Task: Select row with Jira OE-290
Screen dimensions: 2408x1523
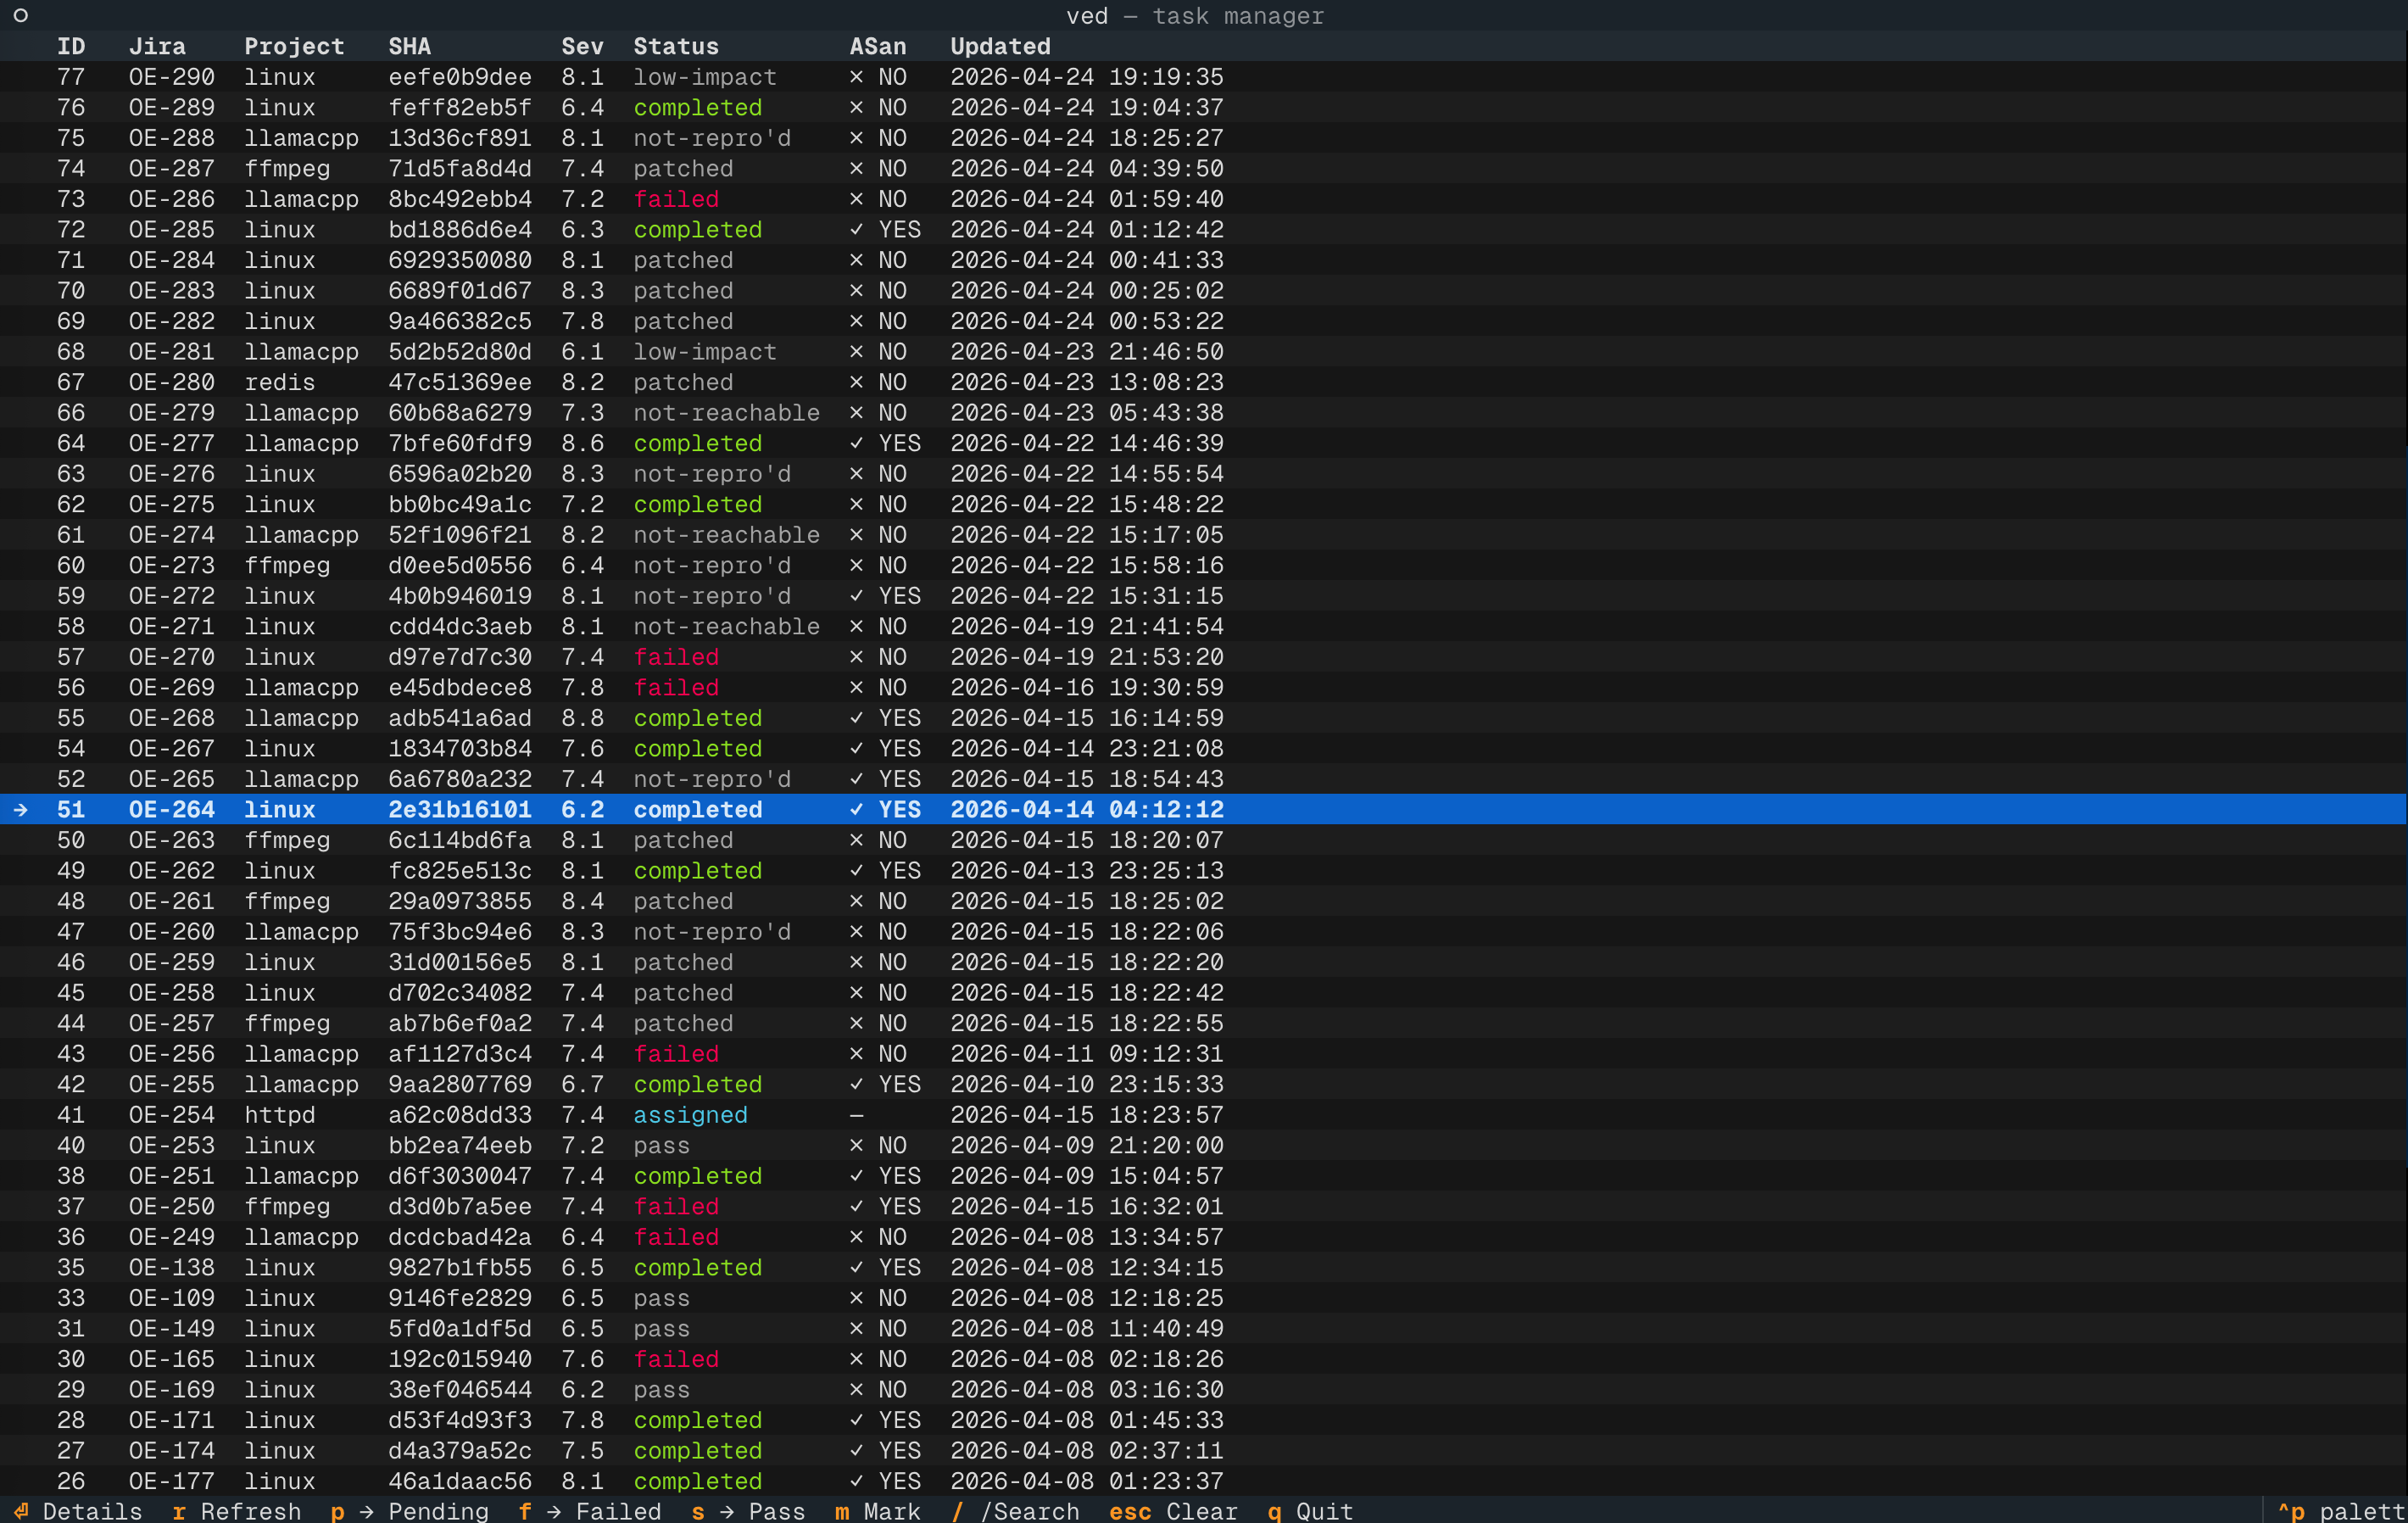Action: tap(1203, 77)
